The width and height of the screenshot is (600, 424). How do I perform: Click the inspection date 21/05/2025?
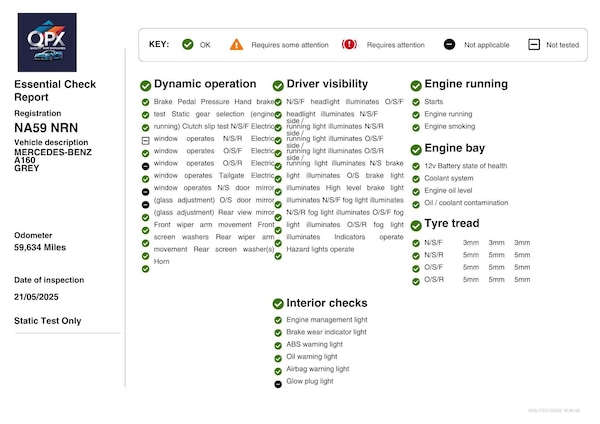(38, 297)
